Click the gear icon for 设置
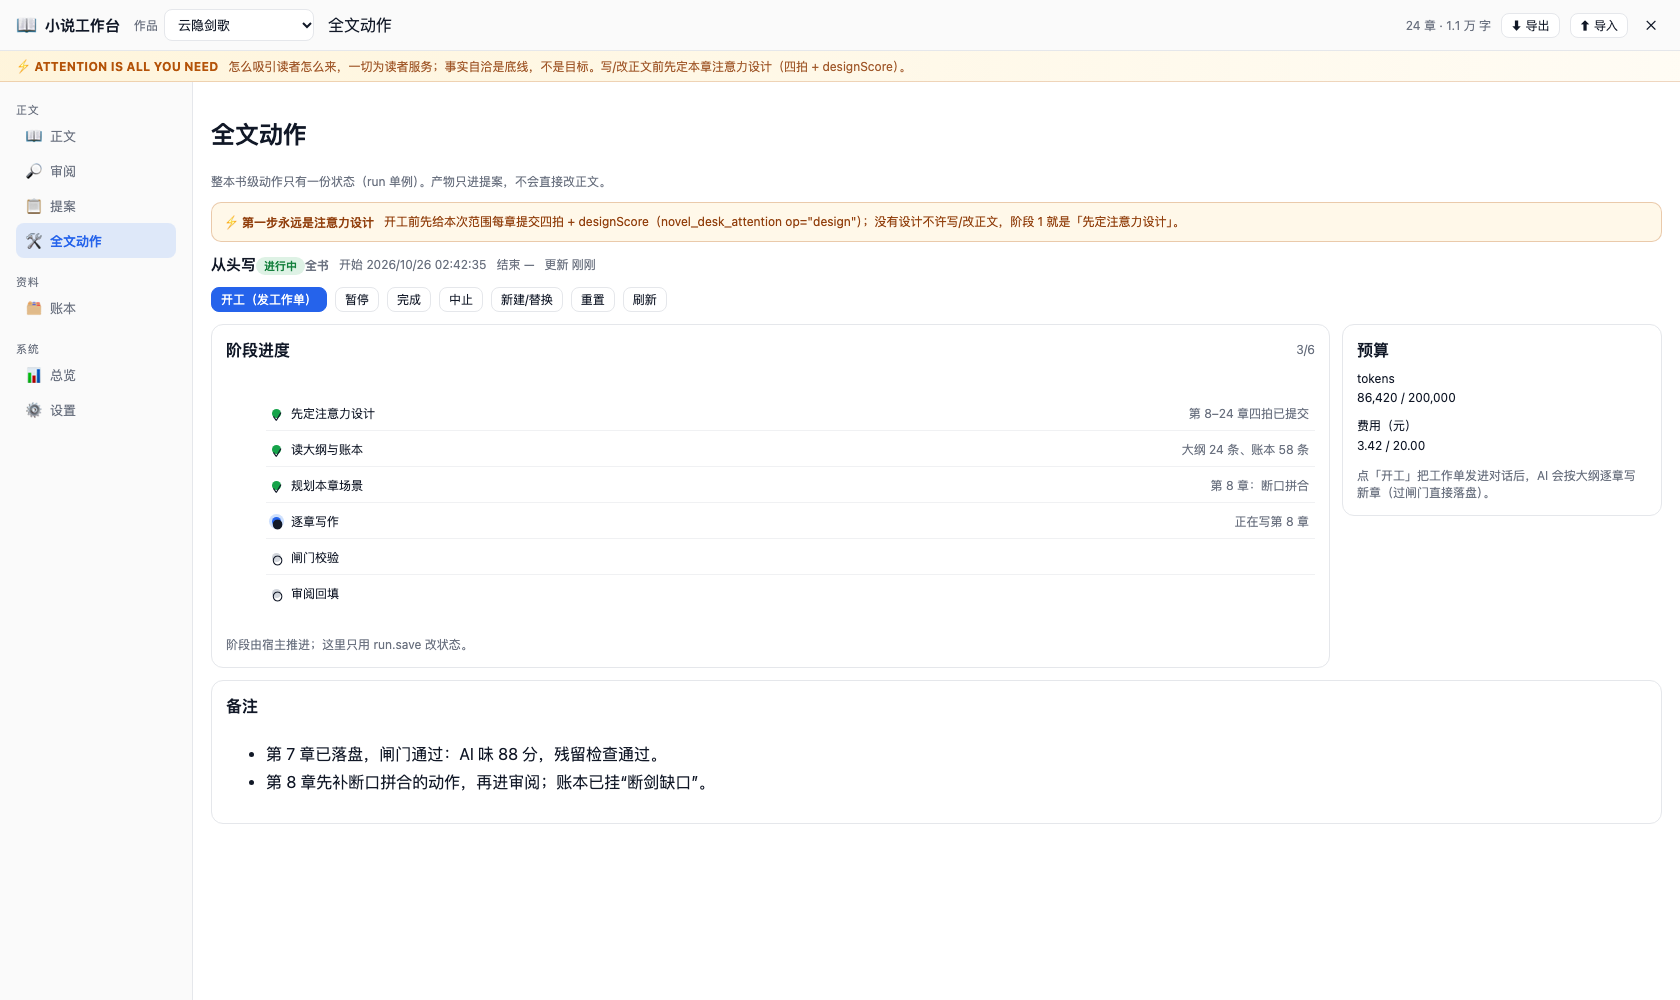This screenshot has height=1000, width=1680. [34, 410]
